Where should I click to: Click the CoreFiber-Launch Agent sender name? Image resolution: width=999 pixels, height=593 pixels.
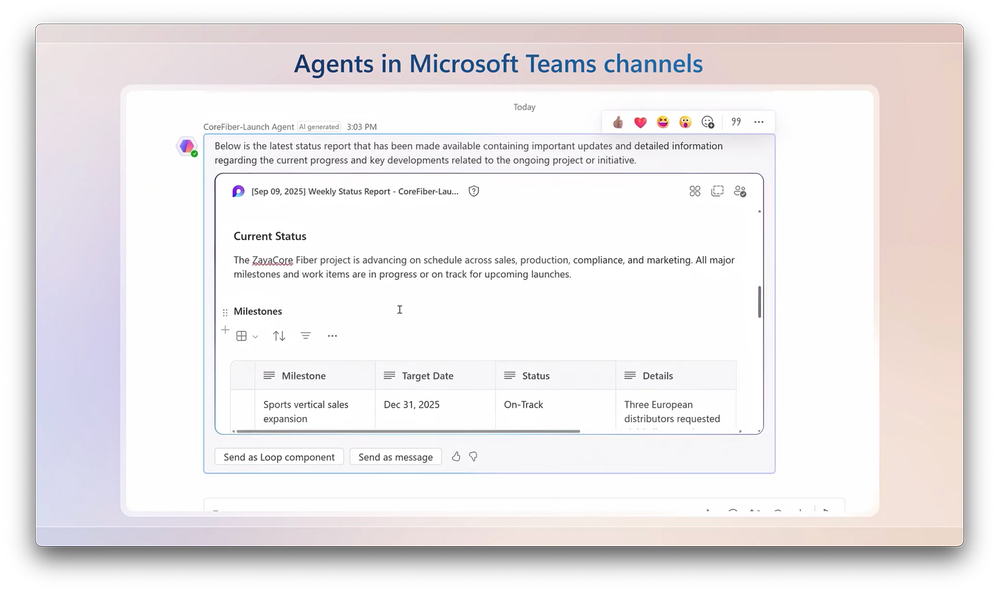tap(248, 127)
